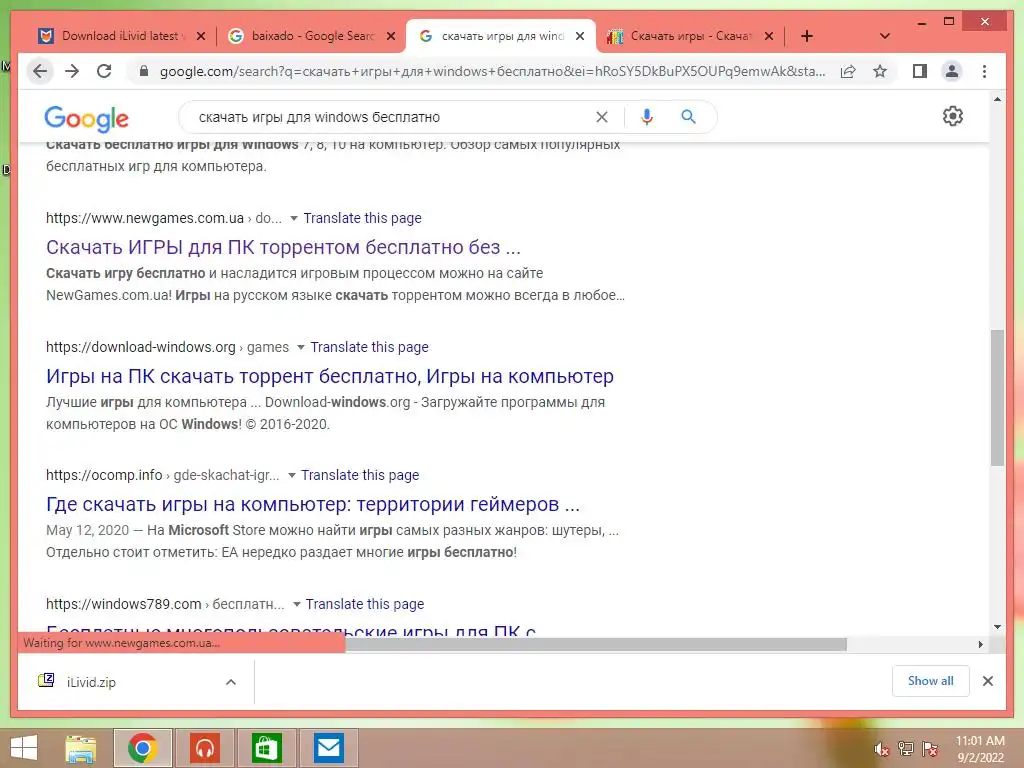Image resolution: width=1024 pixels, height=768 pixels.
Task: Show all downloads
Action: tap(931, 681)
